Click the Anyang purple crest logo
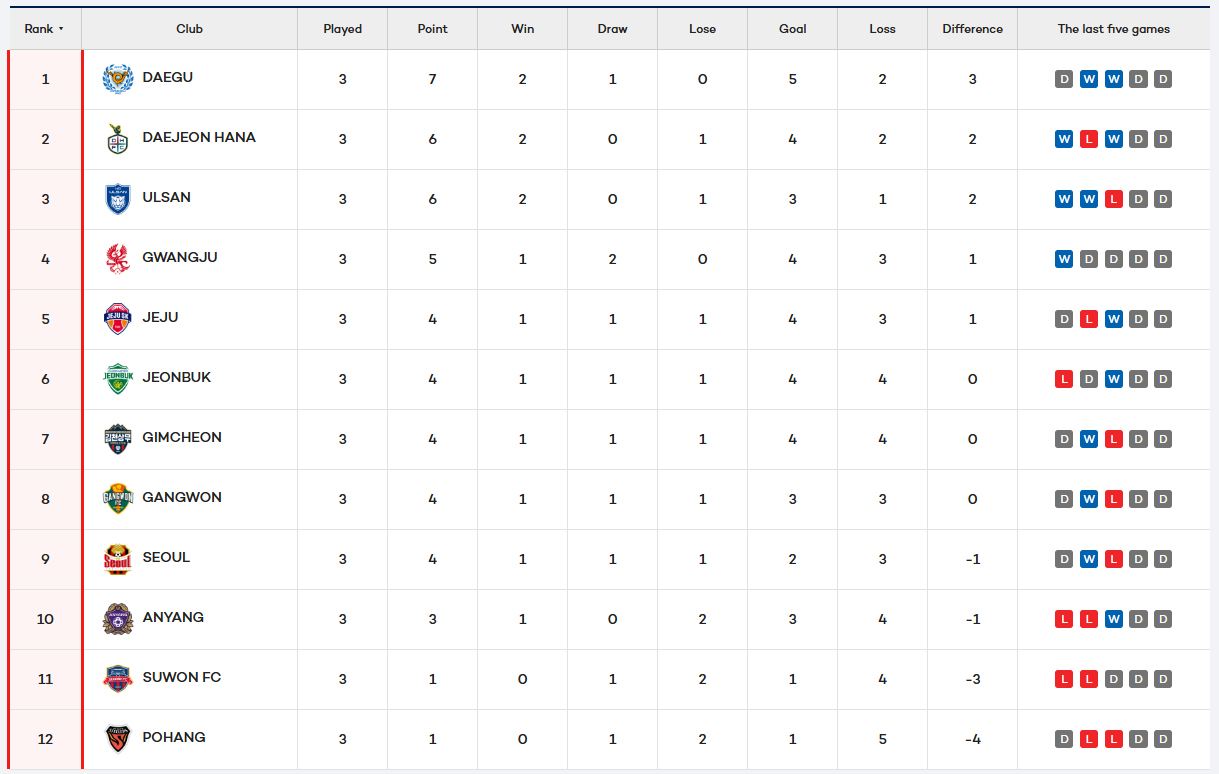 point(118,619)
